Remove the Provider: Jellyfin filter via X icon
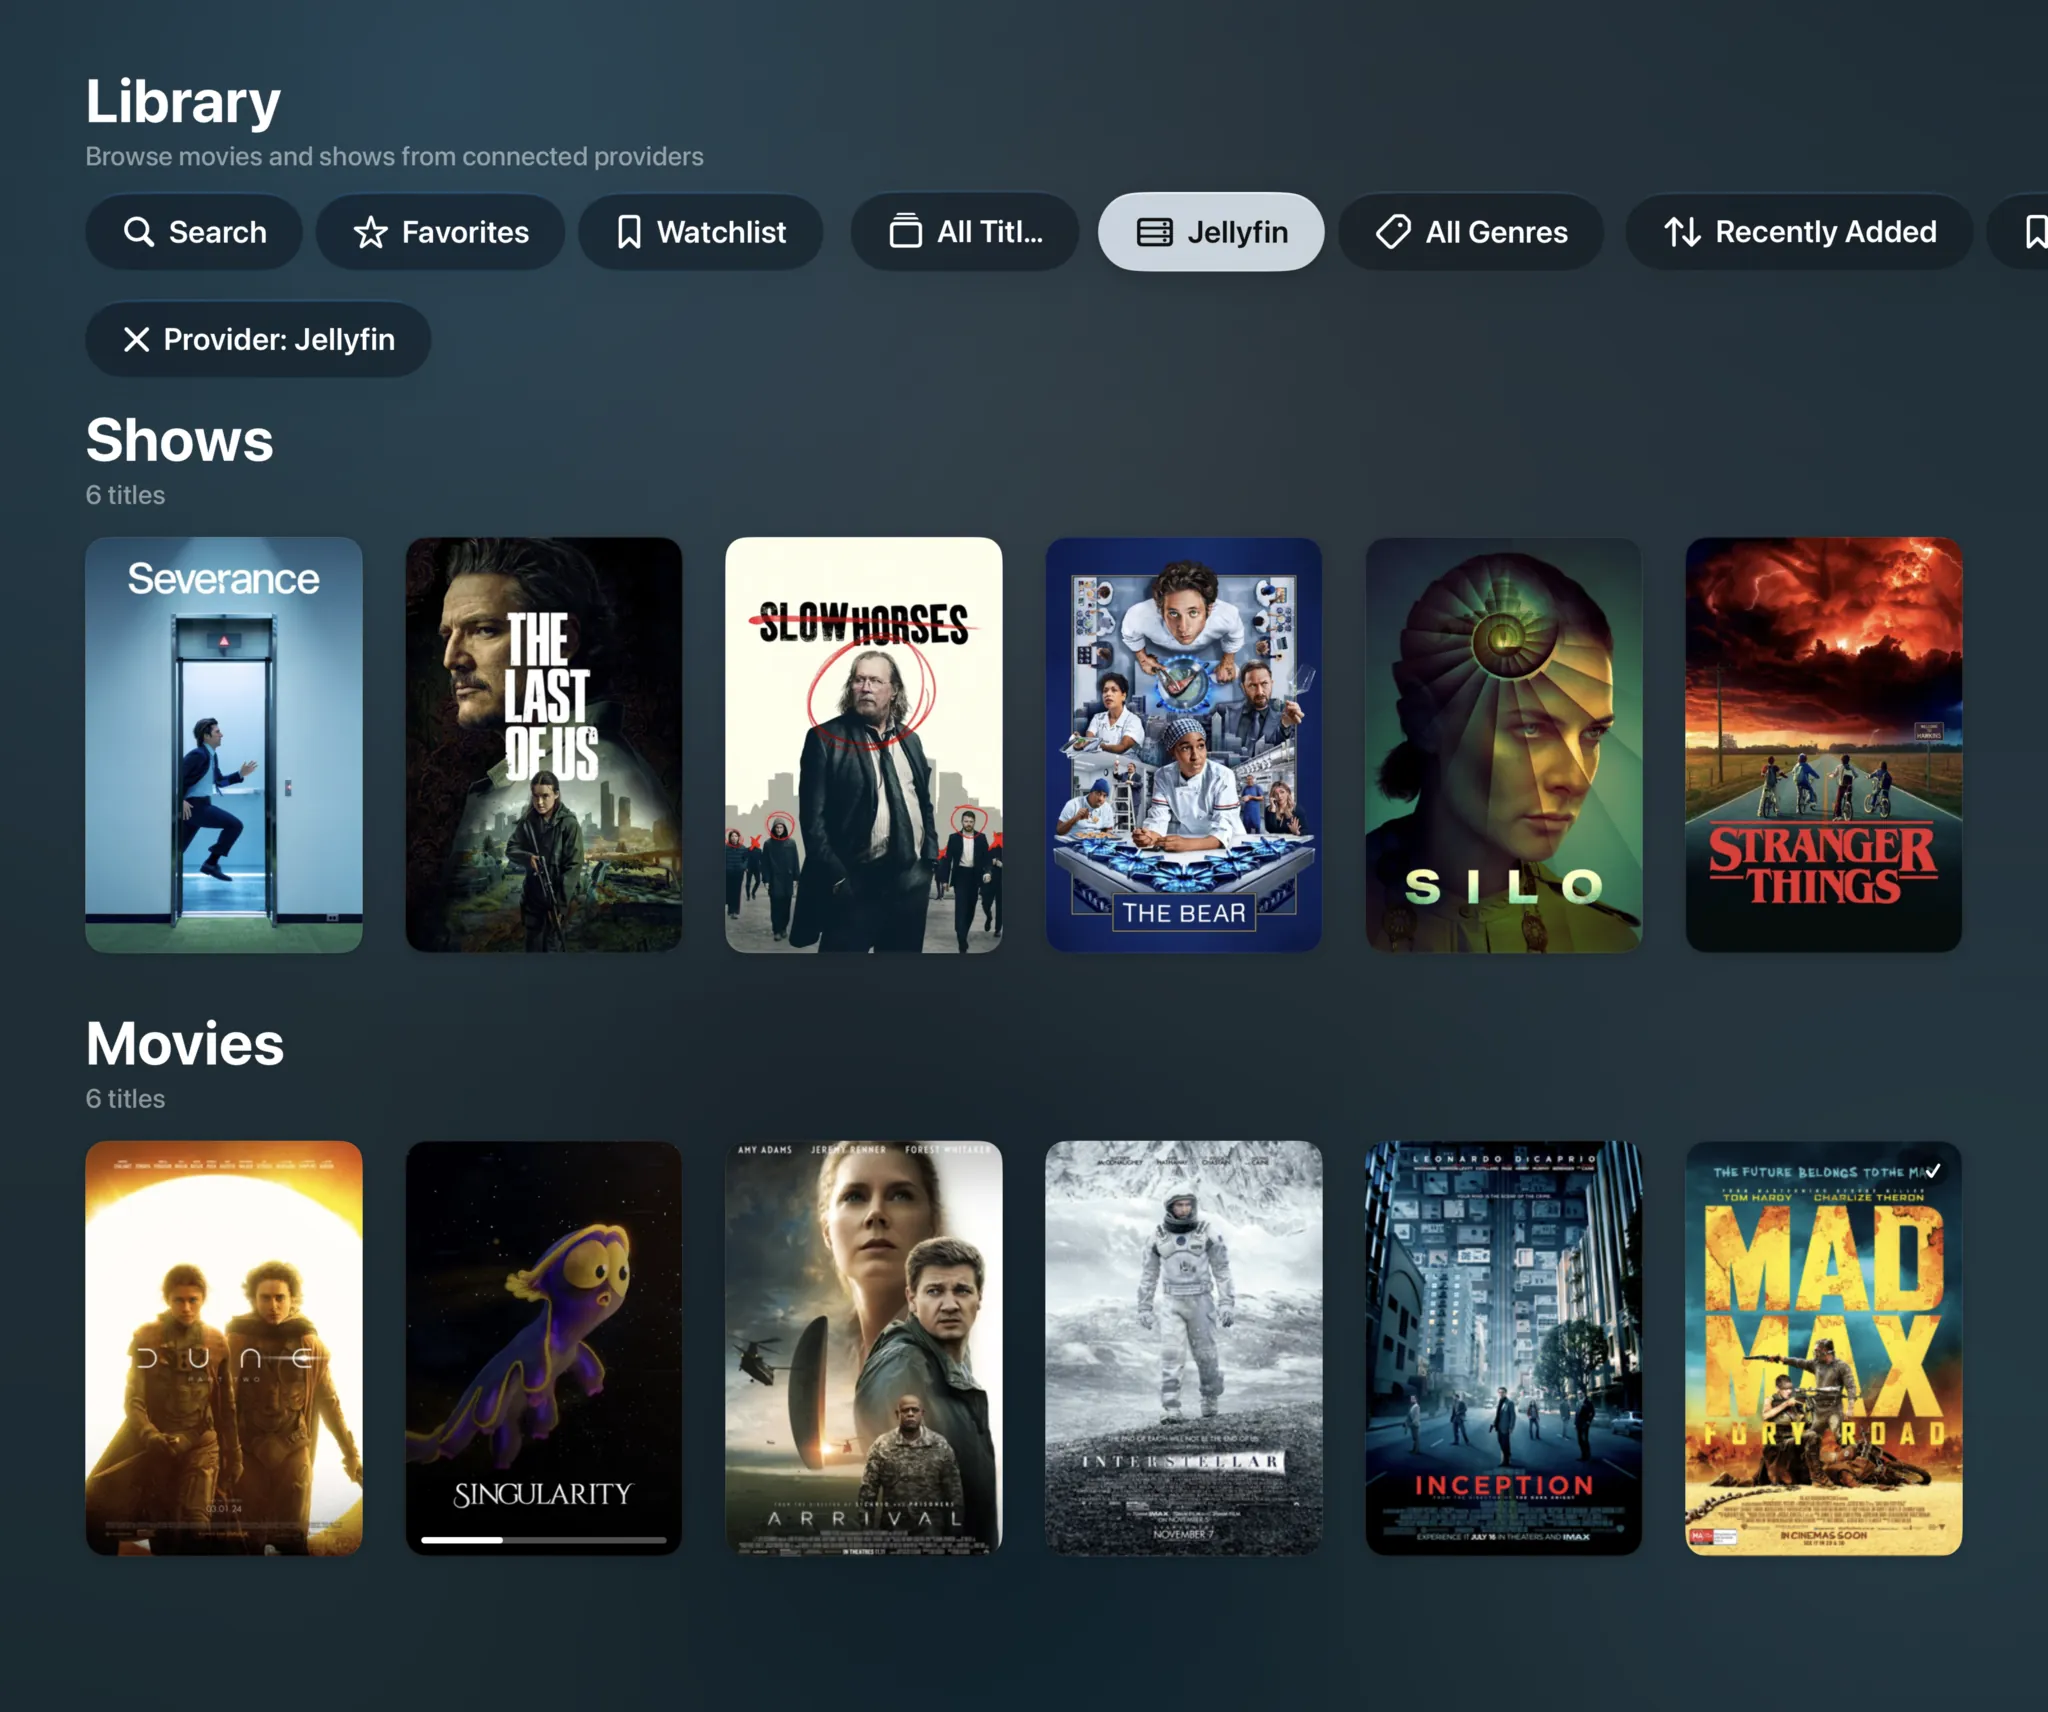This screenshot has height=1712, width=2048. pyautogui.click(x=137, y=340)
